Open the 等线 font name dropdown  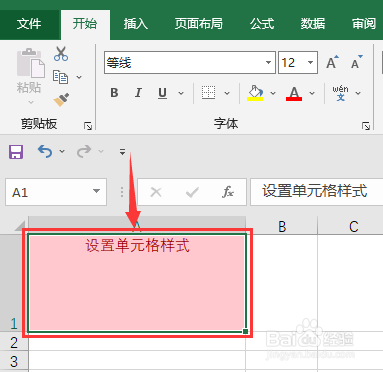click(x=268, y=62)
